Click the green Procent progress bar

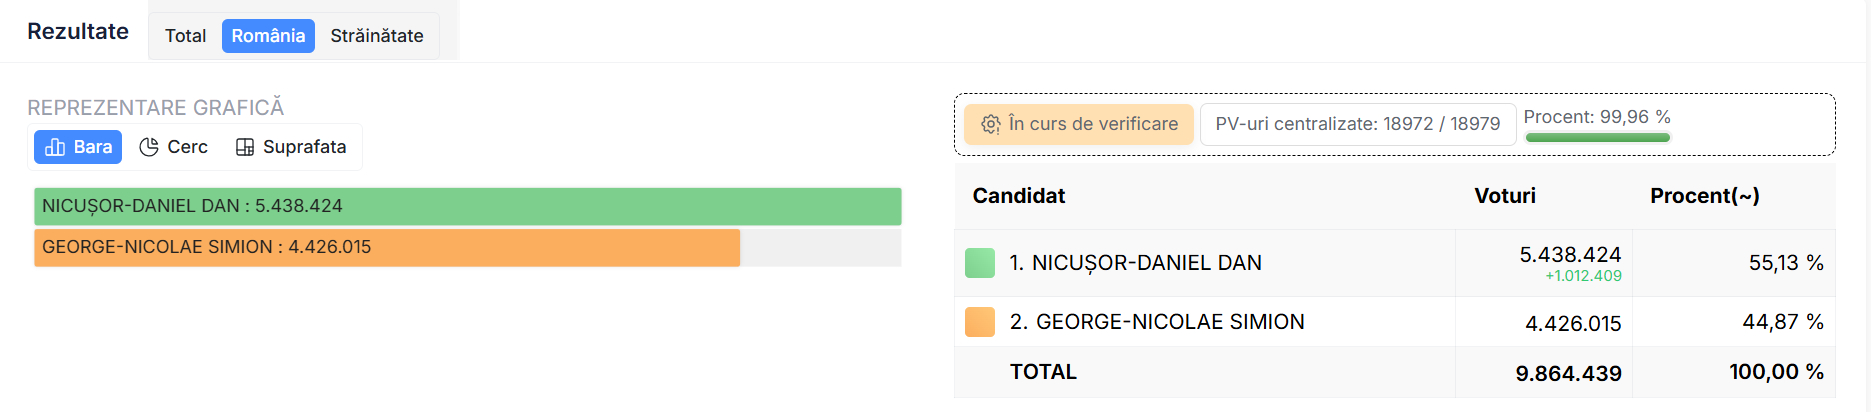coord(1597,138)
